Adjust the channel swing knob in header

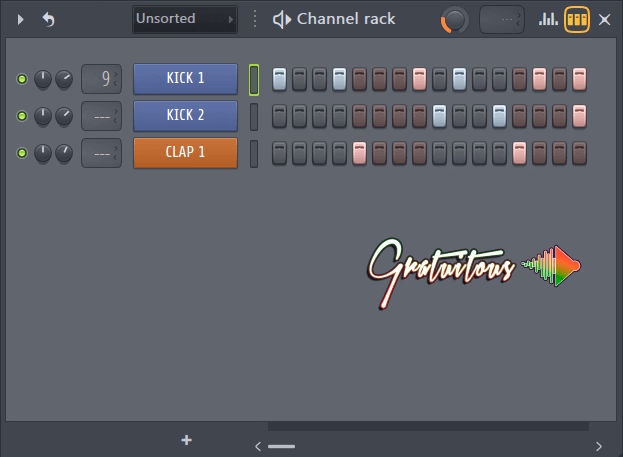[x=455, y=19]
